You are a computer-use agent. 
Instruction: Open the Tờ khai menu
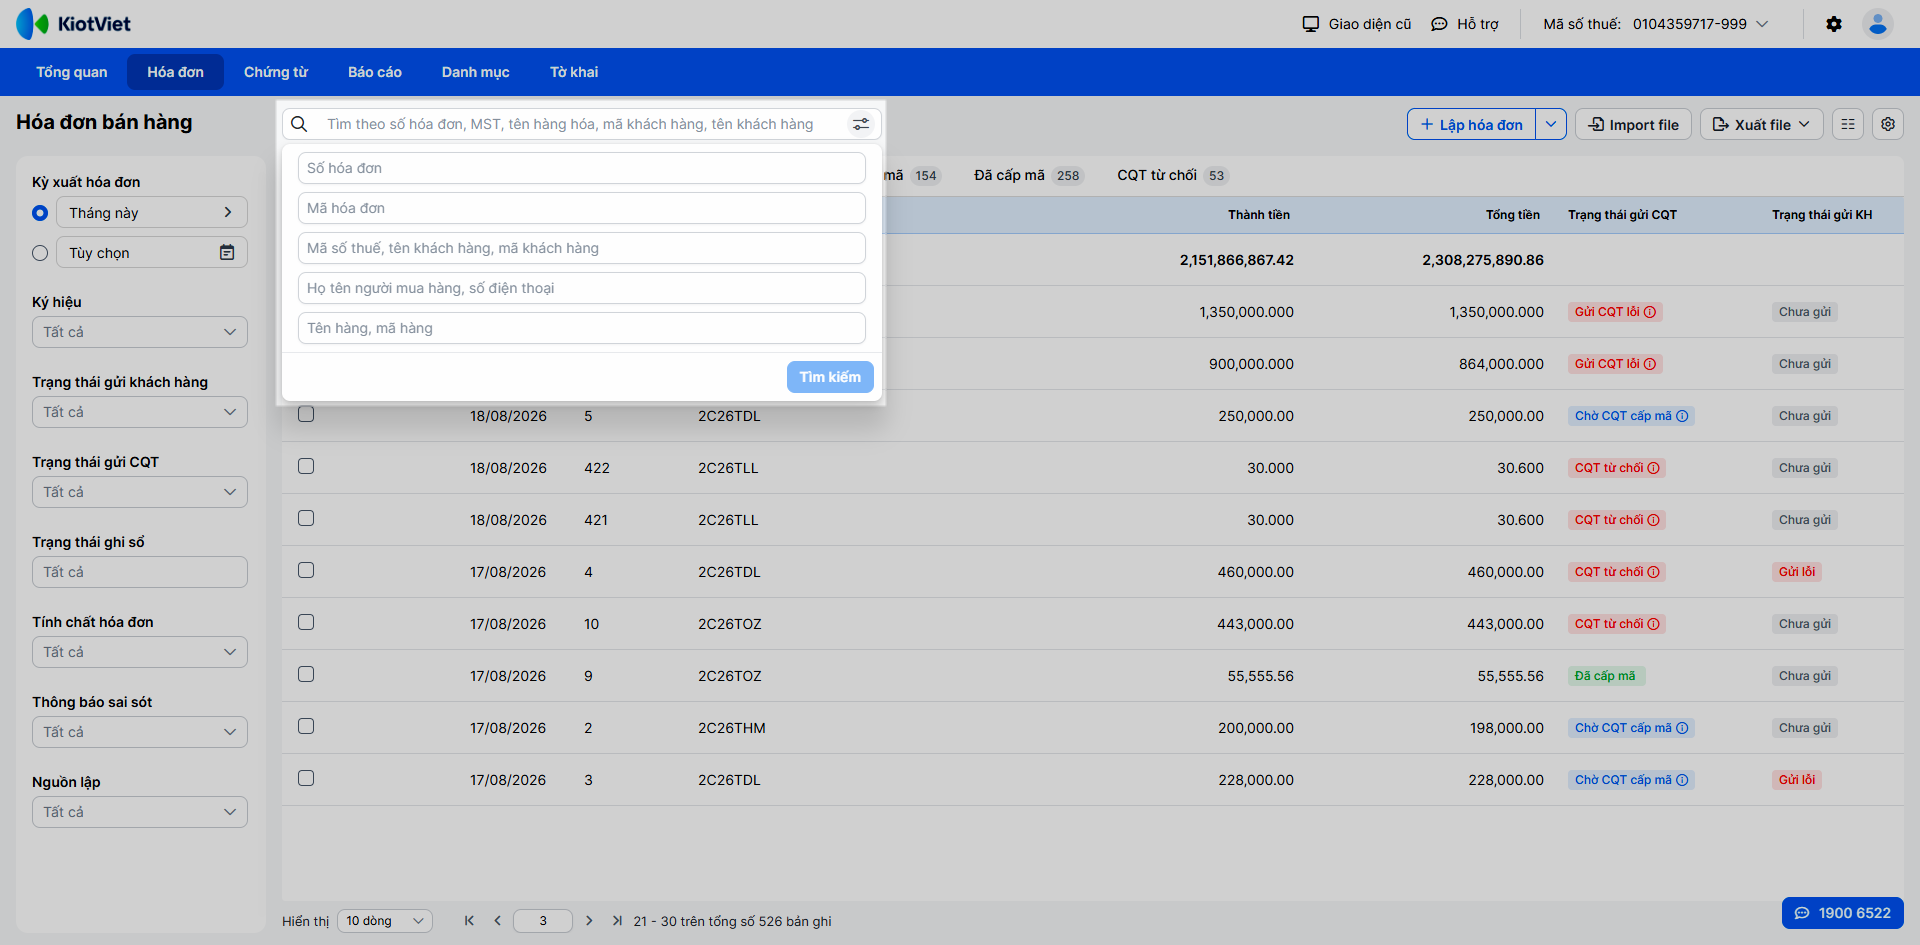tap(574, 72)
